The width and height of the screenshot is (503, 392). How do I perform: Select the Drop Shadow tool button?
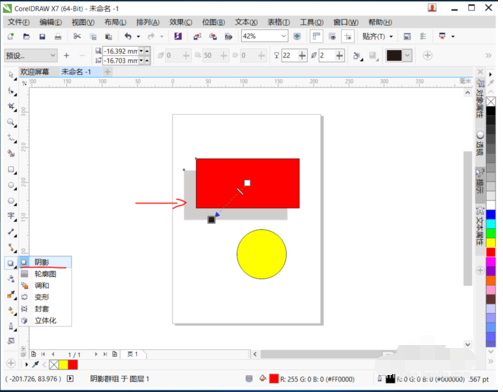click(11, 263)
